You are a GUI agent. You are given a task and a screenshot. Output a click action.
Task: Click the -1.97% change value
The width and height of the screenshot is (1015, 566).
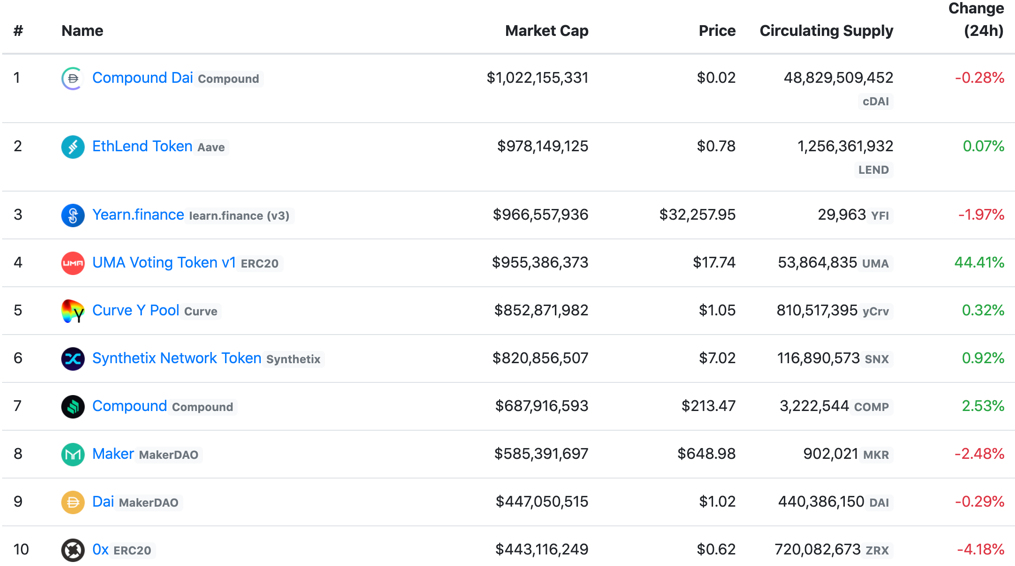coord(981,215)
